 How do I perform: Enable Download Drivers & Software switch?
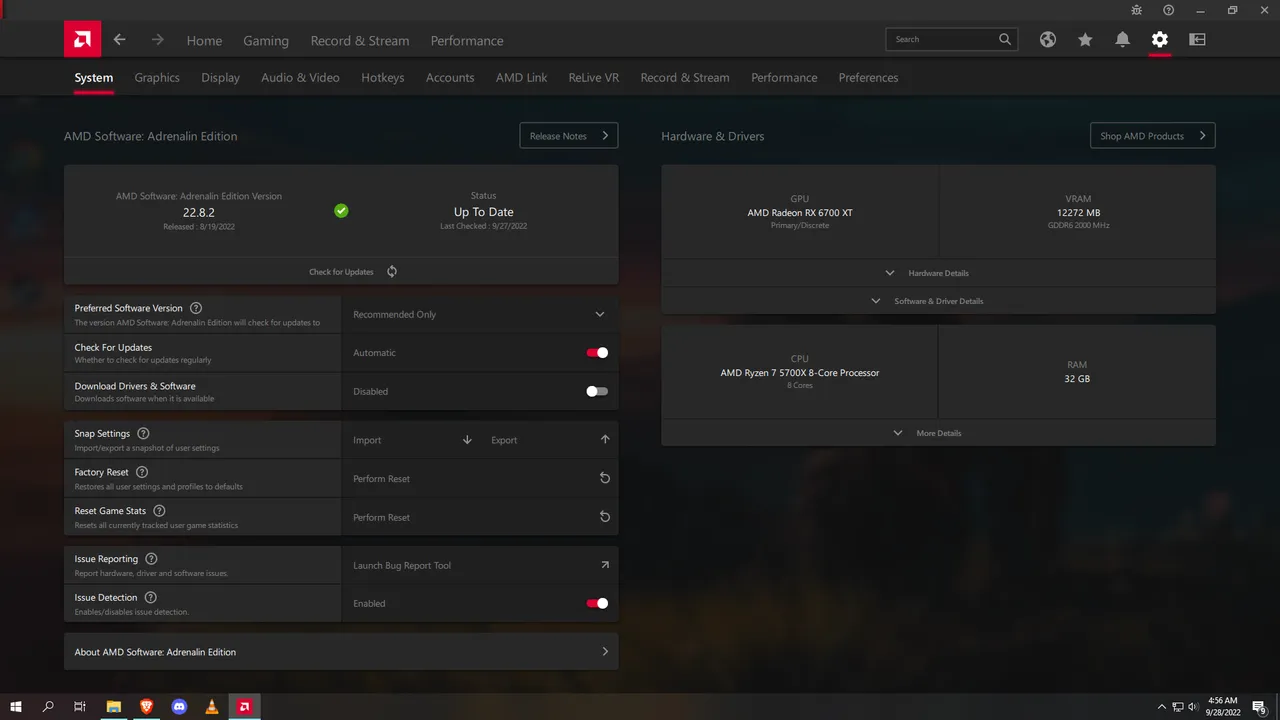(x=597, y=391)
